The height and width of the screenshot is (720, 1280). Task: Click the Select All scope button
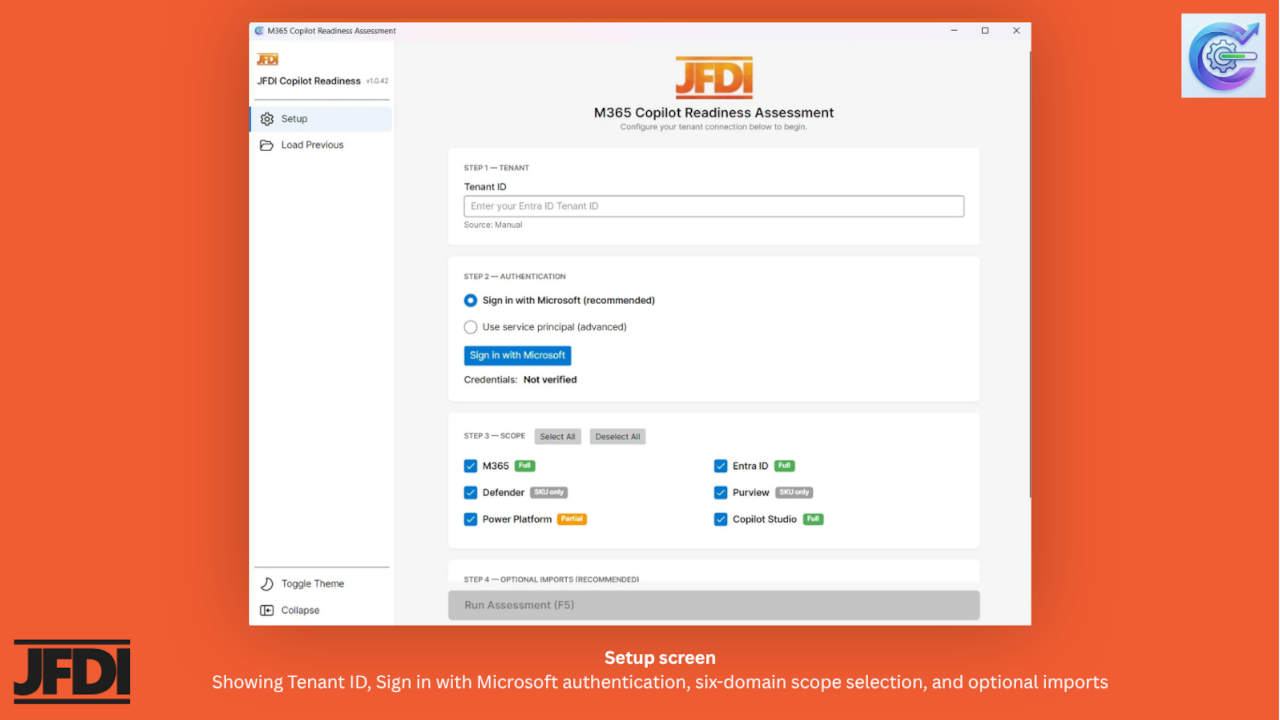pos(557,437)
